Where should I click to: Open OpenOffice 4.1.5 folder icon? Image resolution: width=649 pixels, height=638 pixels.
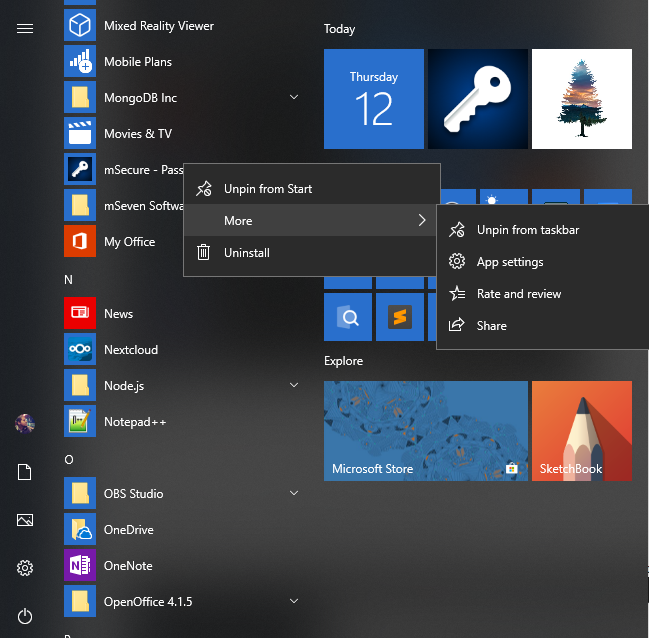(80, 601)
